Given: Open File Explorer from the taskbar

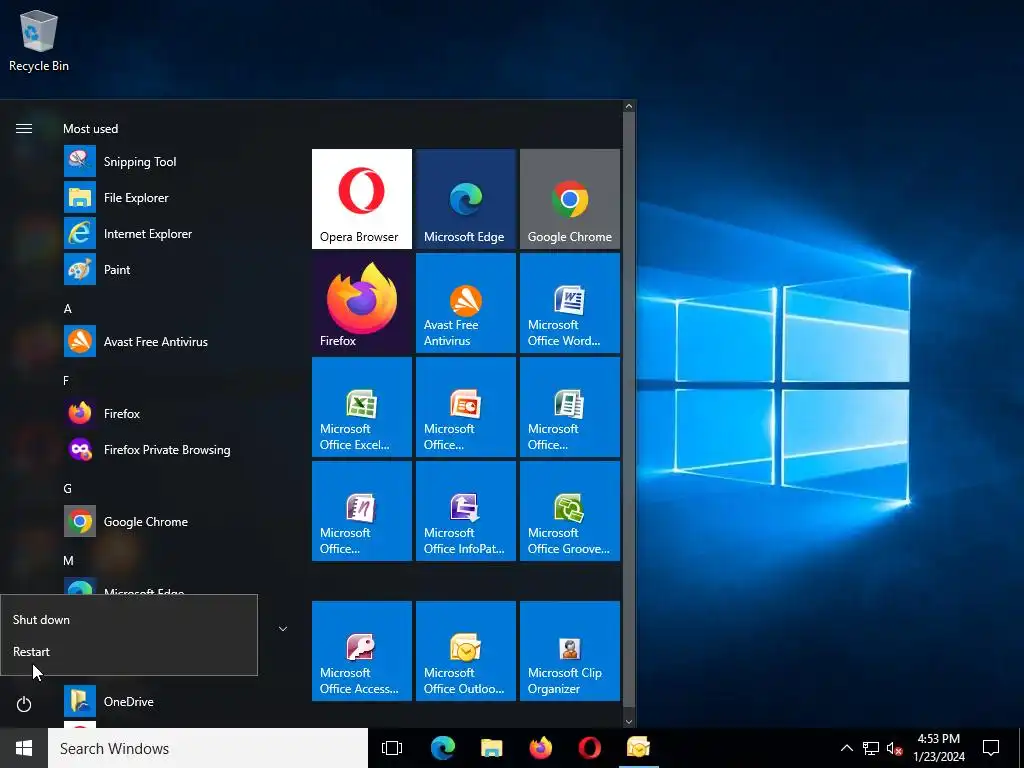Looking at the screenshot, I should [x=491, y=748].
